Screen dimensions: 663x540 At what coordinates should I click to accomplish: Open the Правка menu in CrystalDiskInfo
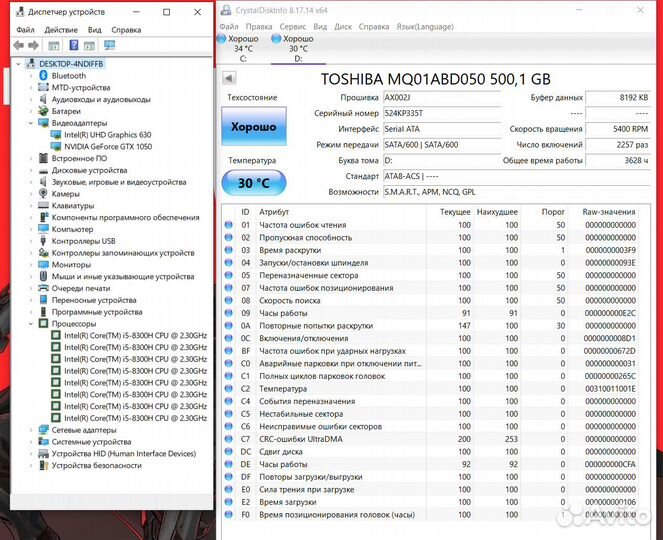[x=259, y=27]
